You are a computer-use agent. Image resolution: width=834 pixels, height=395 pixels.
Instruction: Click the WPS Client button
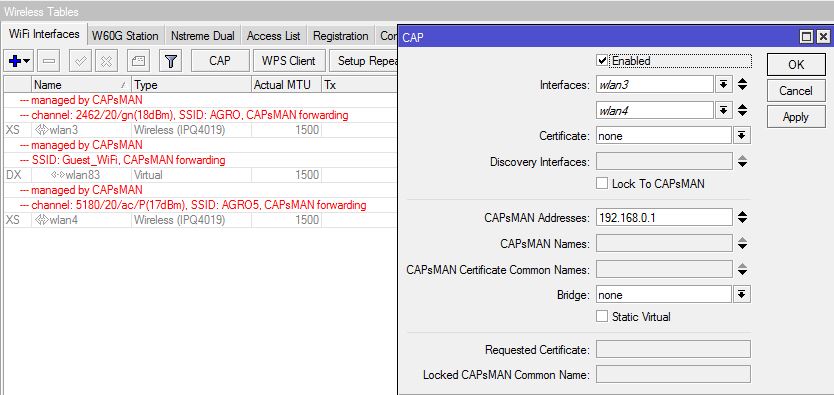289,61
